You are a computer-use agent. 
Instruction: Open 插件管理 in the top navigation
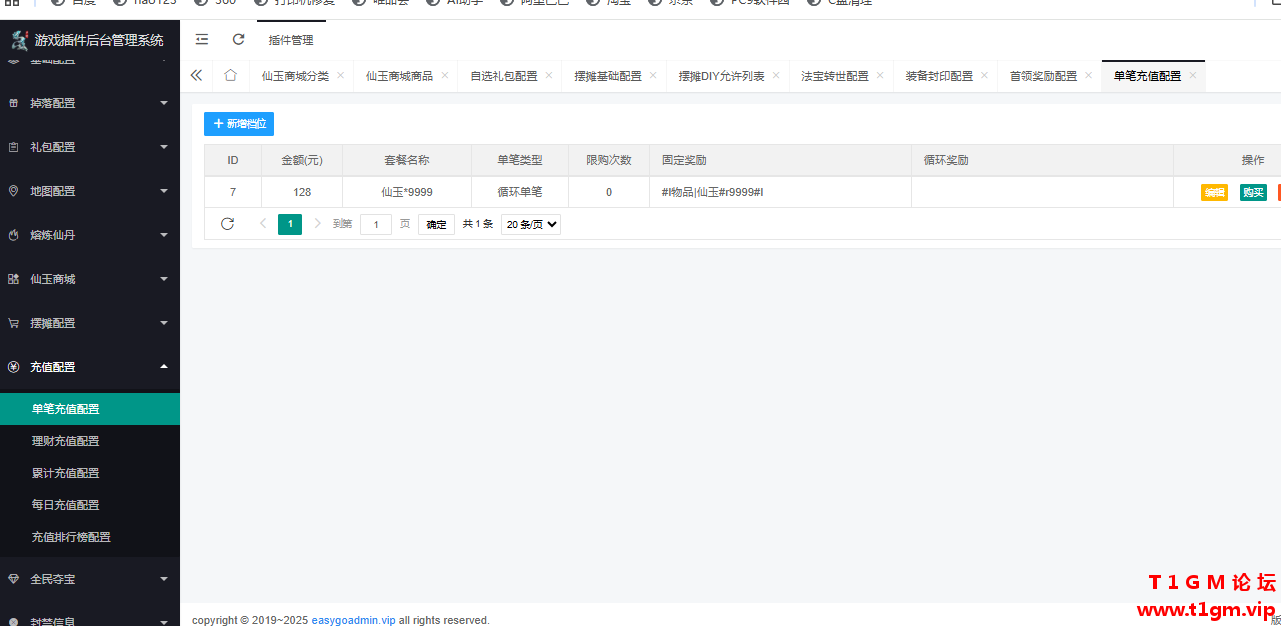[x=291, y=40]
